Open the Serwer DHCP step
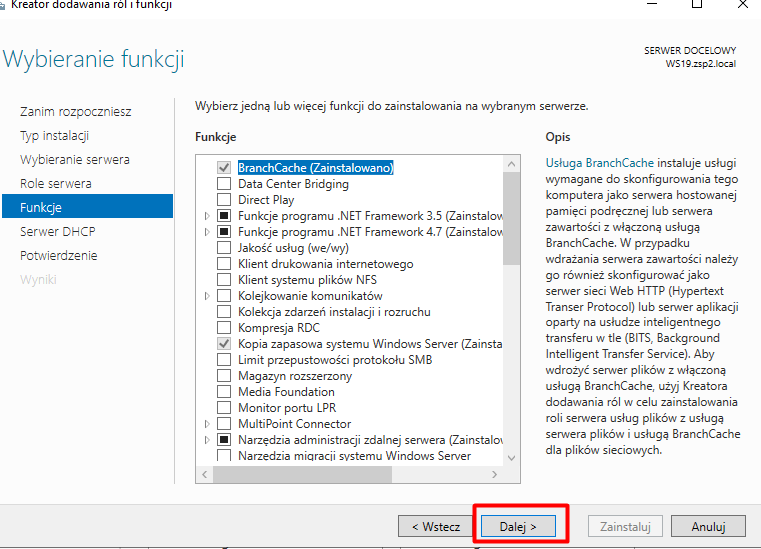Viewport: 761px width, 549px height. pos(57,232)
